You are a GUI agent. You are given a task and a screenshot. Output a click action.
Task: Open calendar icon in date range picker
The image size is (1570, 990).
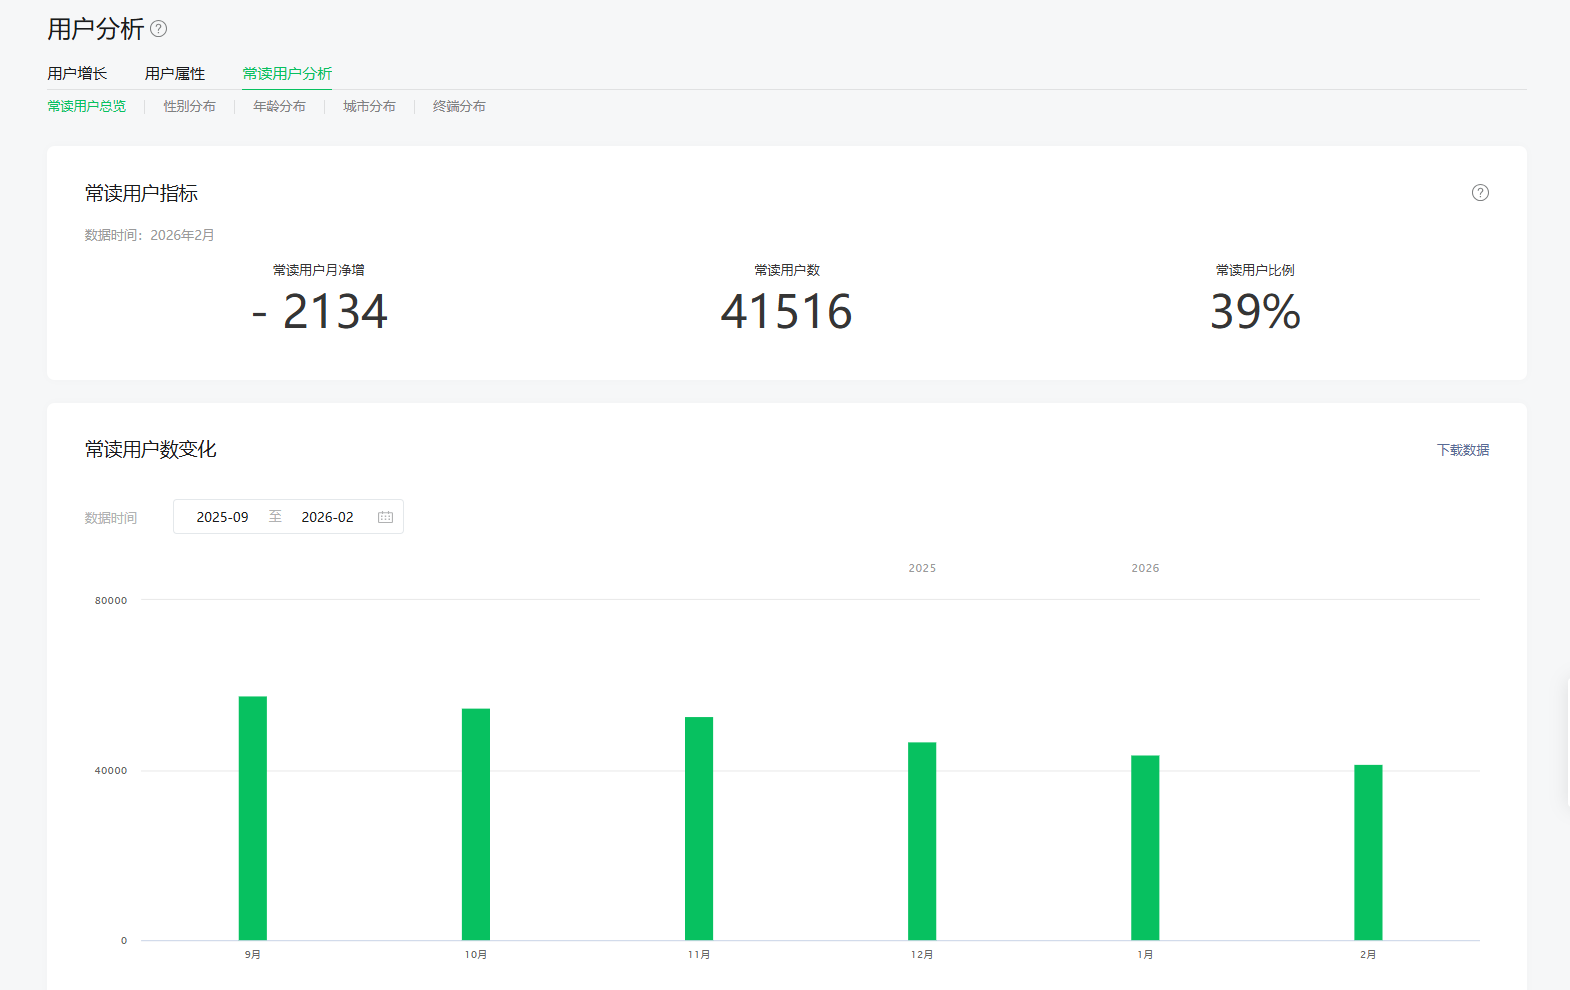click(385, 517)
